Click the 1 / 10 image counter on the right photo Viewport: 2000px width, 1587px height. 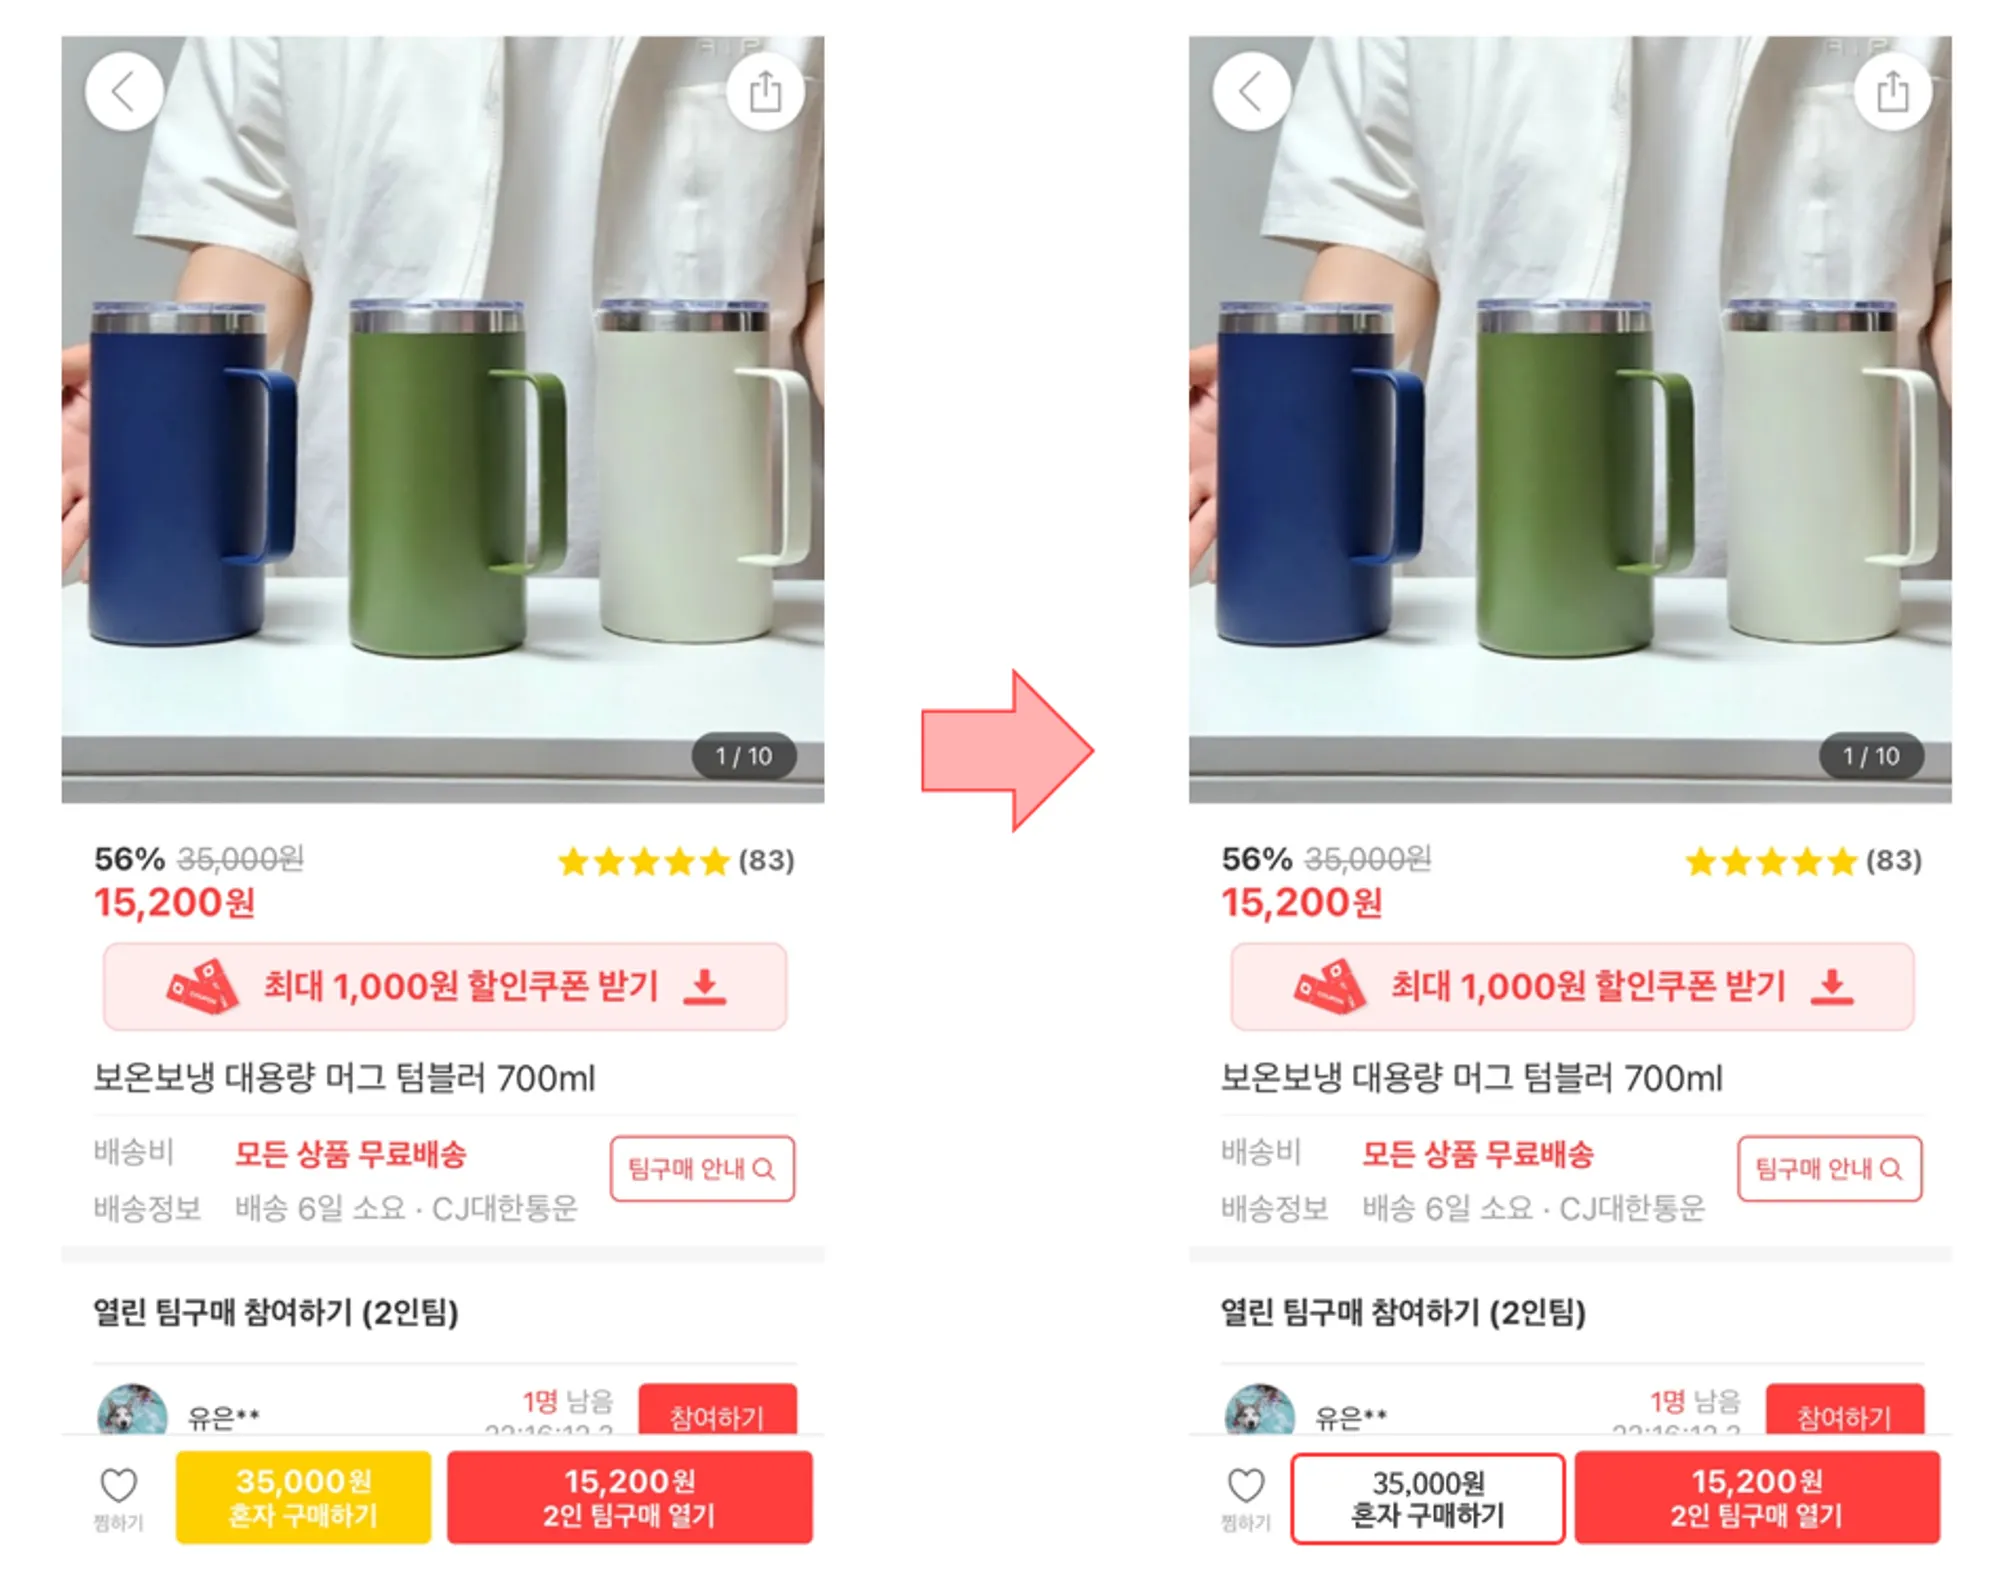pos(1871,756)
